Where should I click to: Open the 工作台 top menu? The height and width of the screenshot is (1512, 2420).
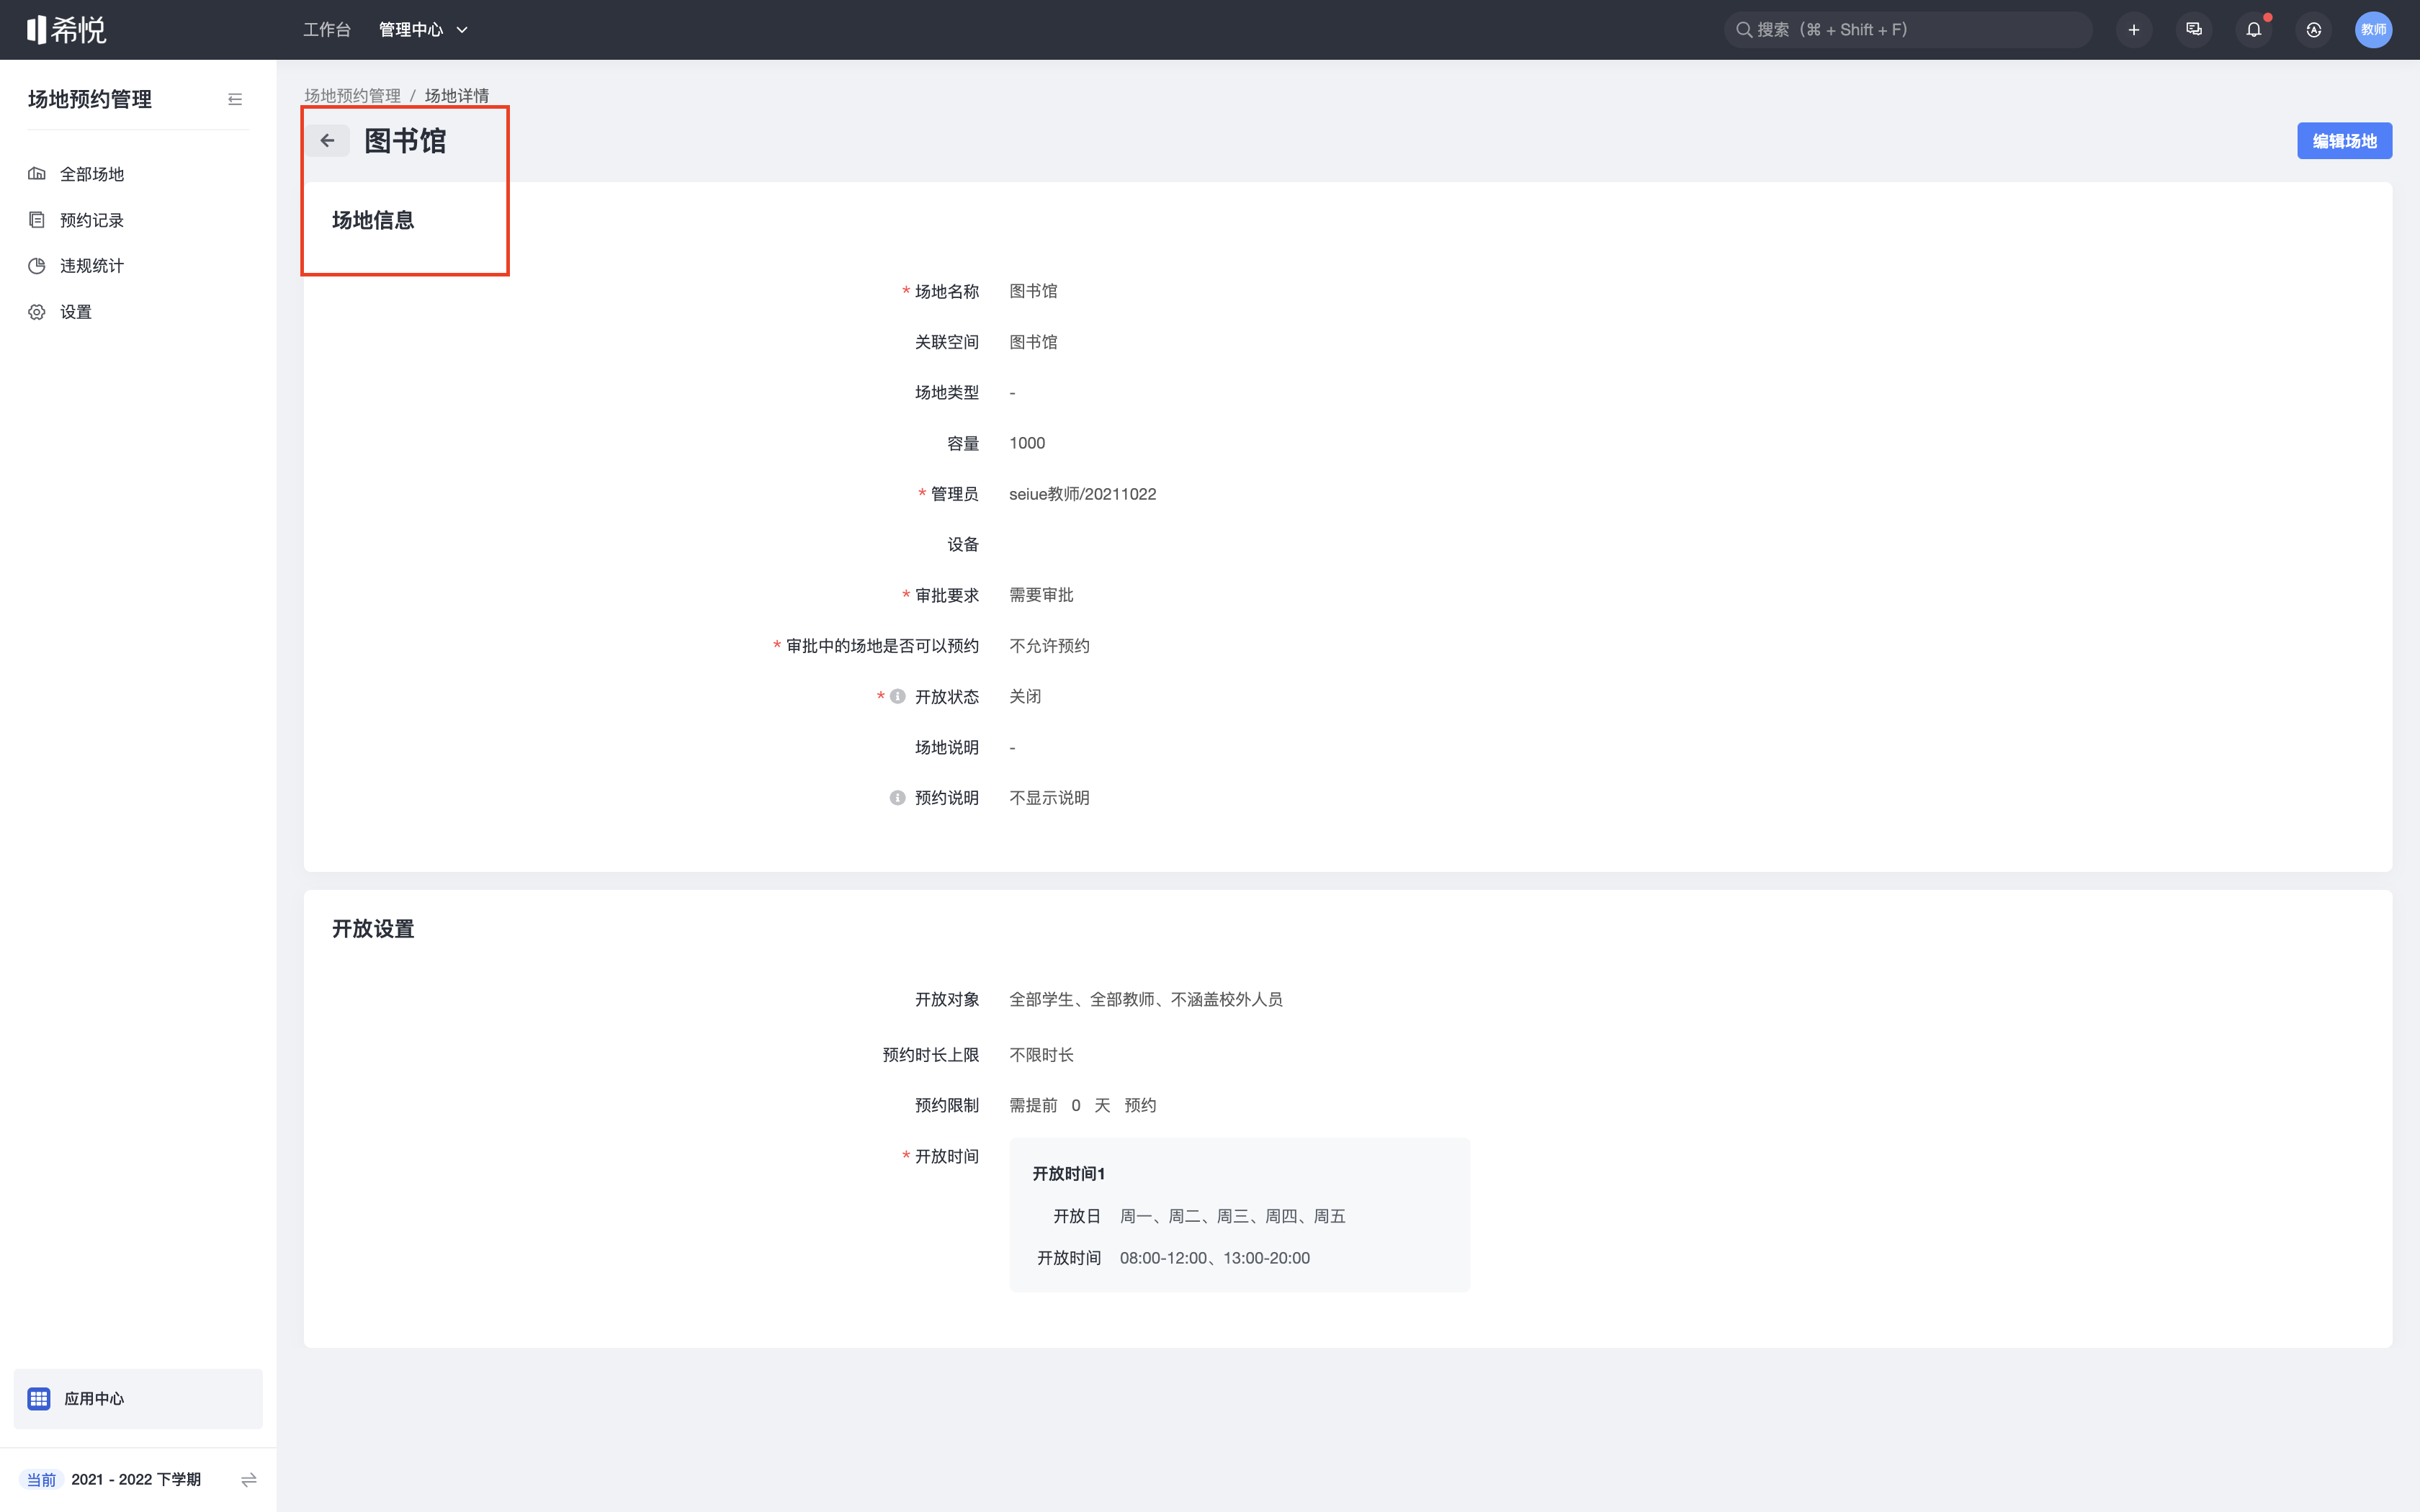[x=327, y=30]
